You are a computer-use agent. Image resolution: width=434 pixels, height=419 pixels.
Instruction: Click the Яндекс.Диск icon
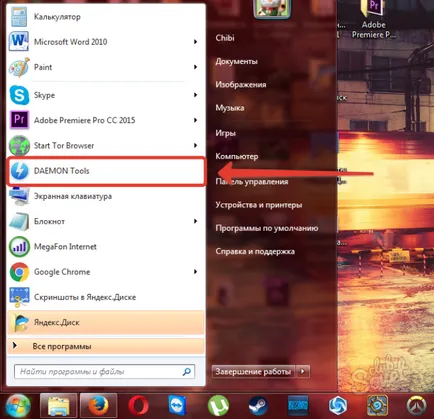(x=20, y=322)
